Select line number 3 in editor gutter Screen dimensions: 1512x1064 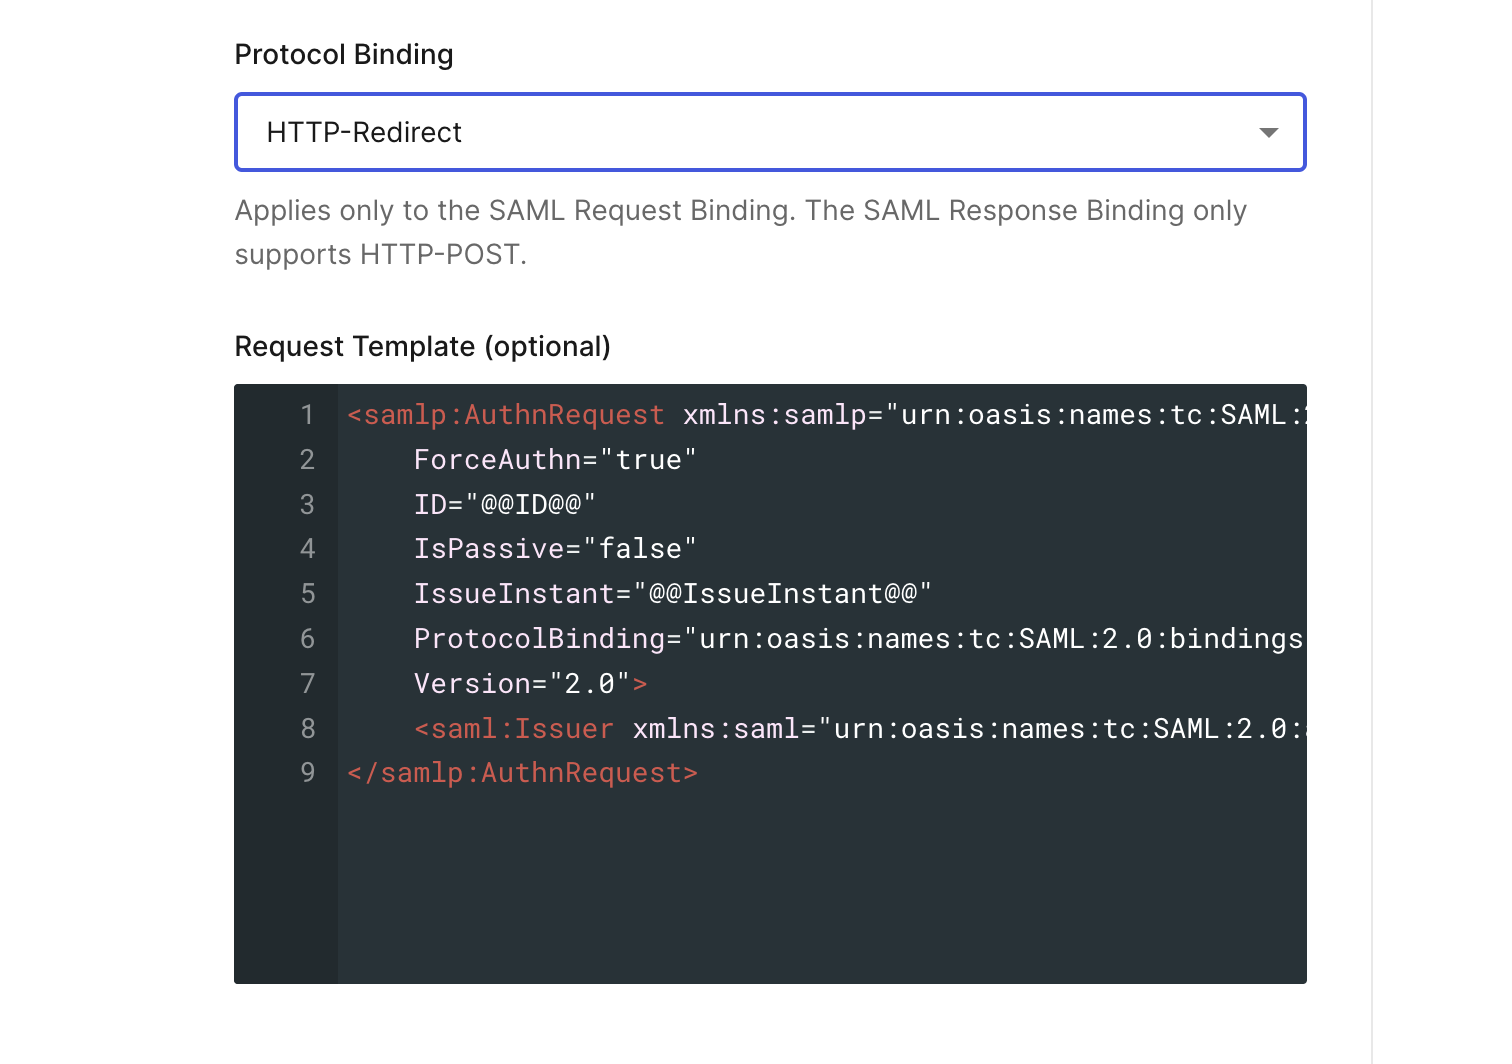307,505
